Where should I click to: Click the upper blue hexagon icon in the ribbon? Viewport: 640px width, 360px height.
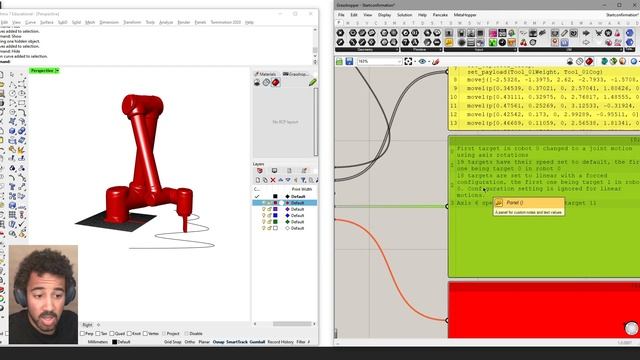[x=630, y=33]
